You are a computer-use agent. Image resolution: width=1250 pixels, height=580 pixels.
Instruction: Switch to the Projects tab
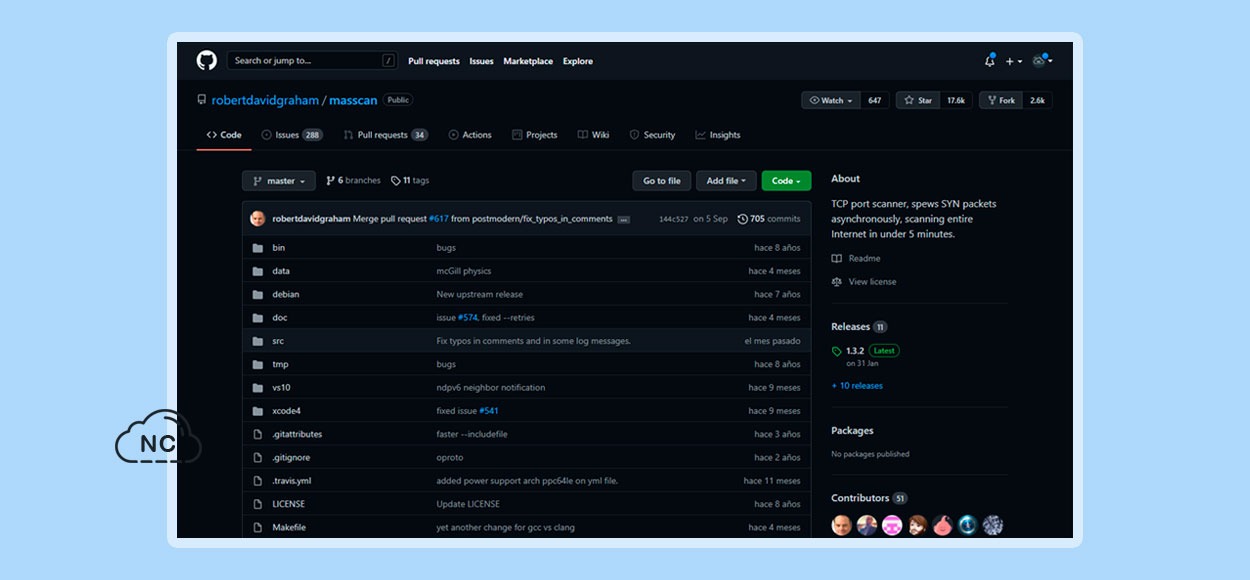[x=534, y=135]
